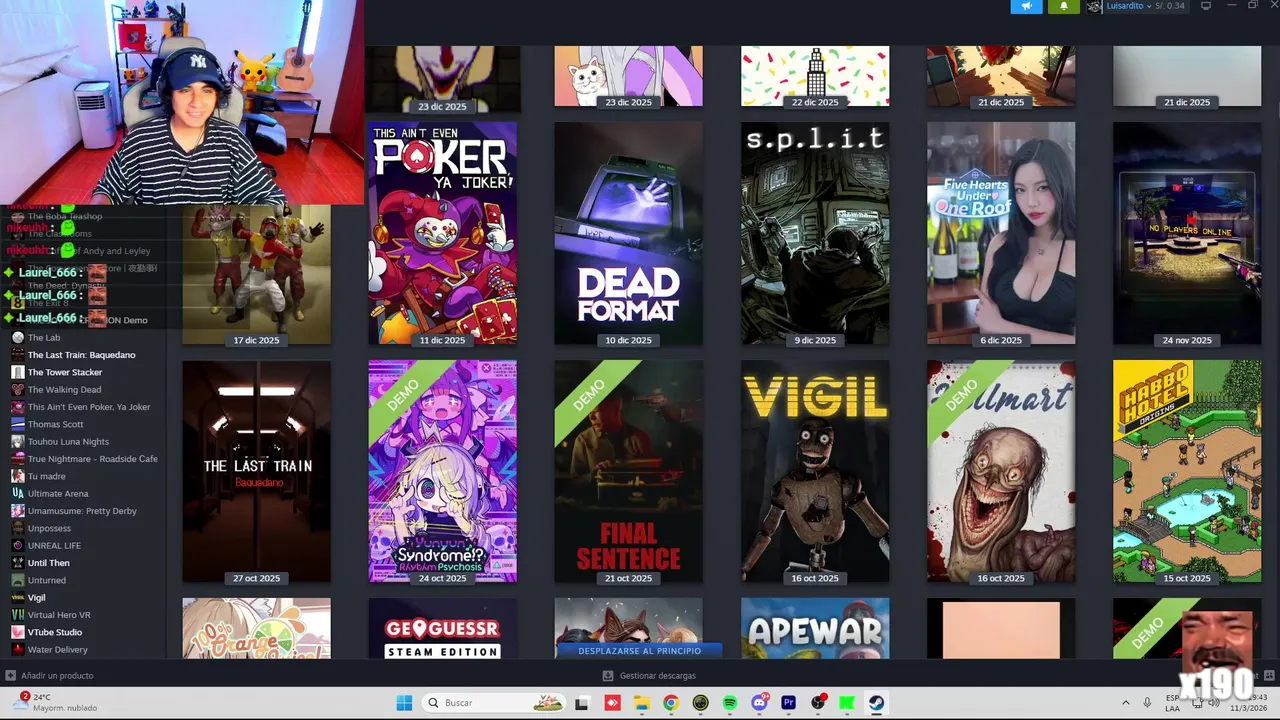
Task: Expand hidden system tray icons chevron
Action: click(x=1125, y=703)
